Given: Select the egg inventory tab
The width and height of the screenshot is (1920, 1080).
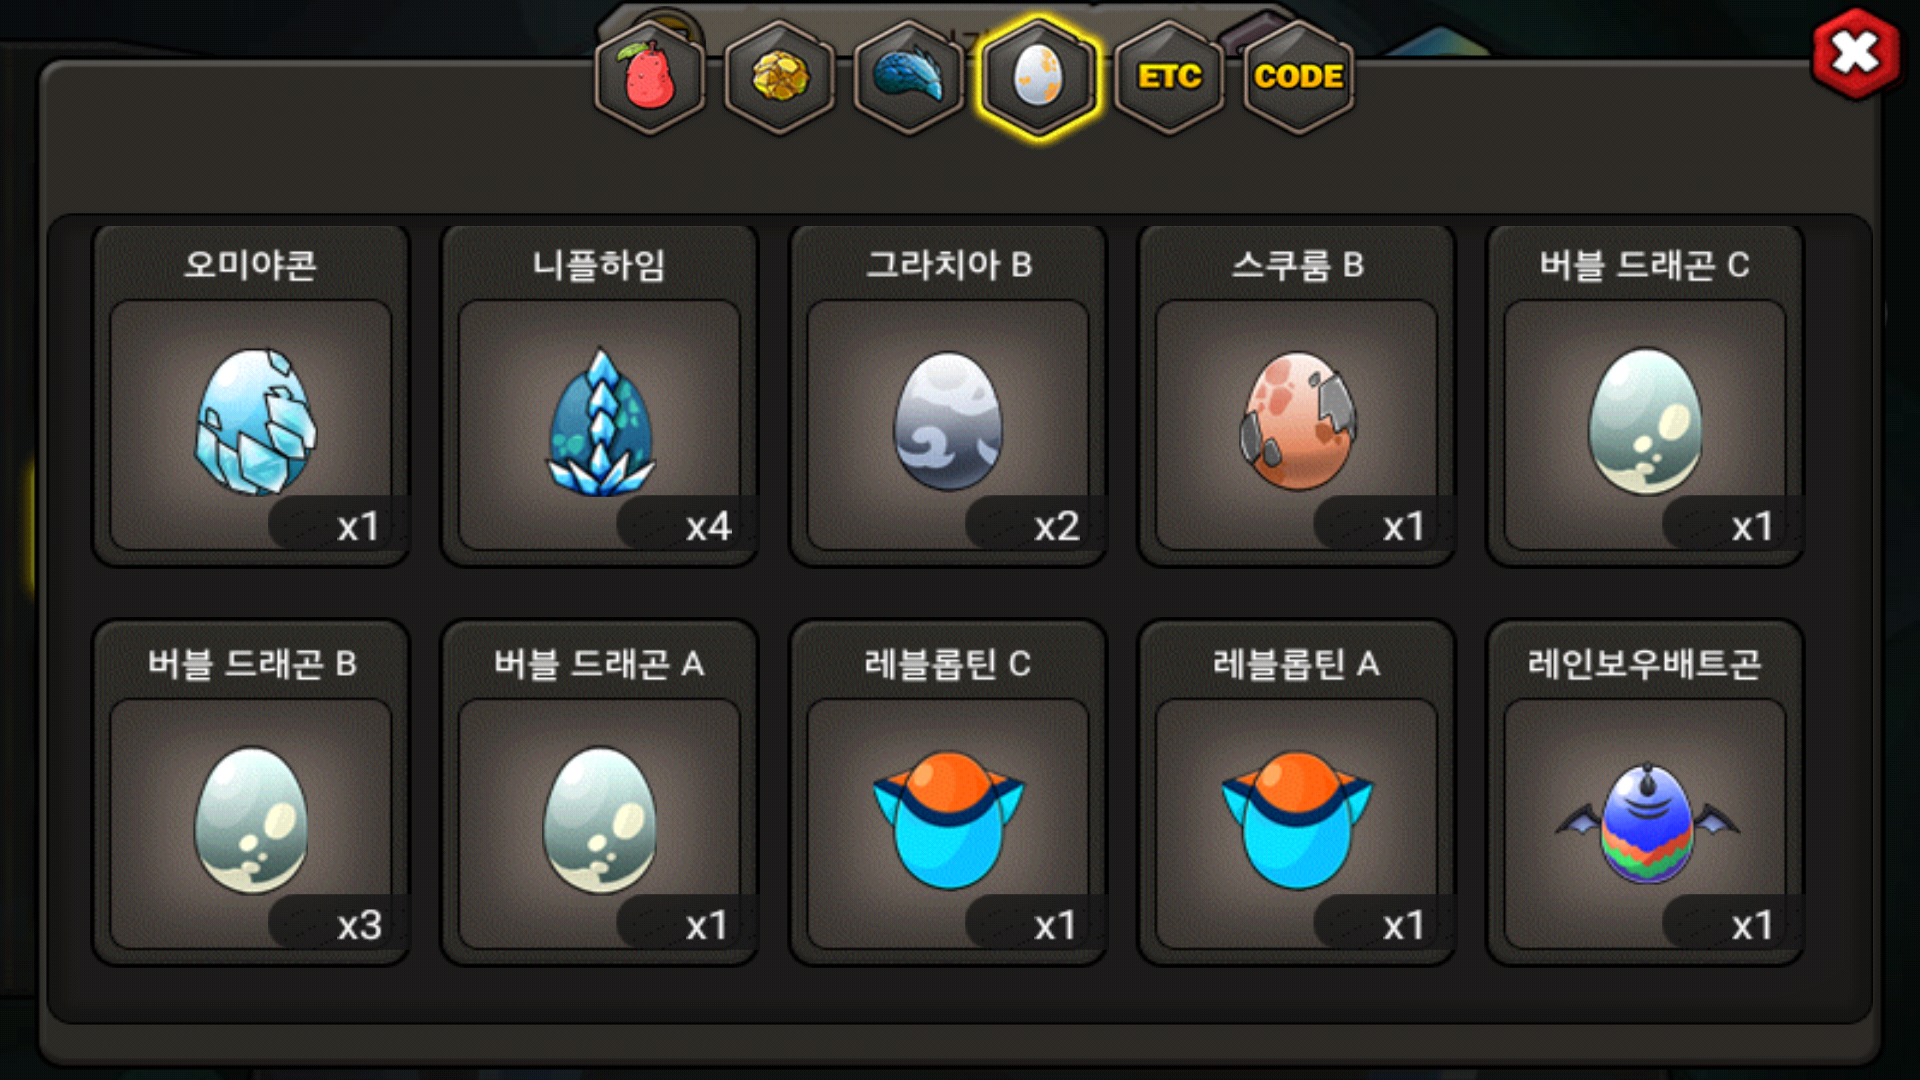Looking at the screenshot, I should pos(1039,77).
